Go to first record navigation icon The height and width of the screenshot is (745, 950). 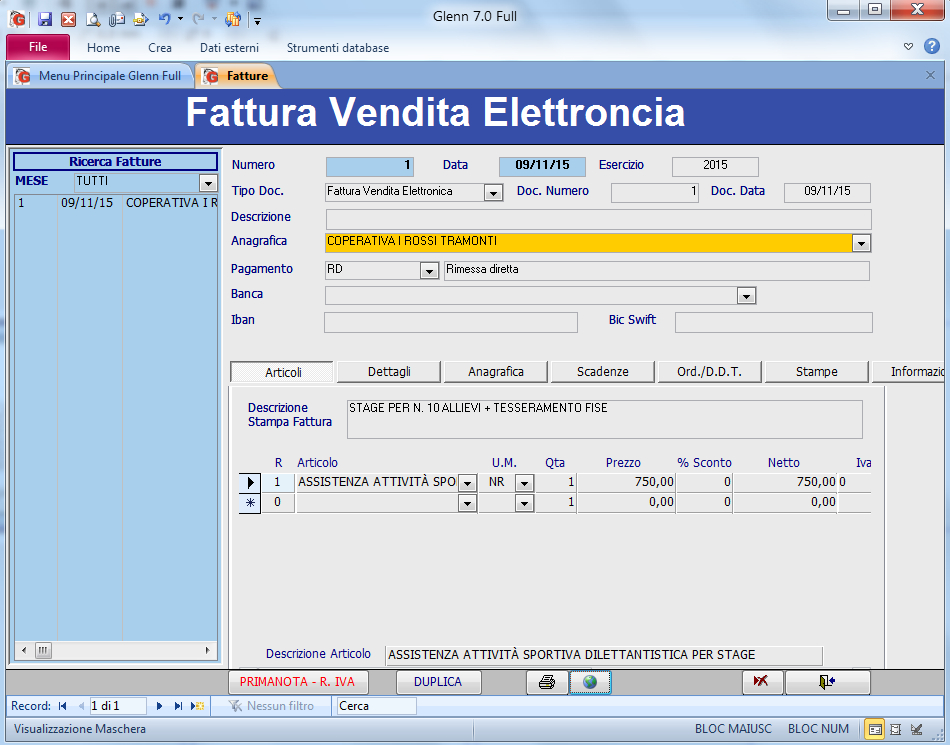coord(62,706)
